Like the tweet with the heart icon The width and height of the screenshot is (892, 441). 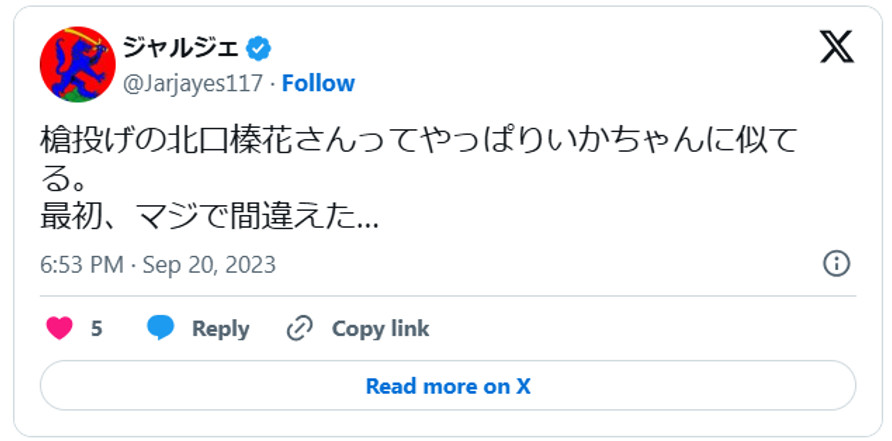point(60,328)
